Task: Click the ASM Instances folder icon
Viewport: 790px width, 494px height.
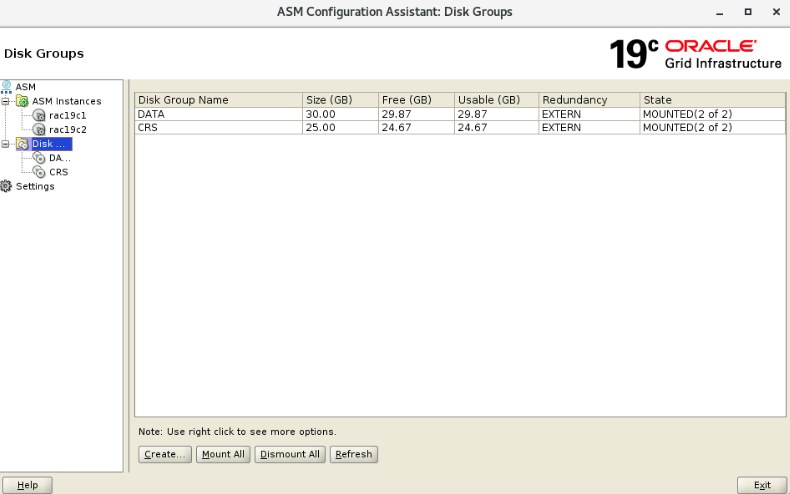Action: [22, 101]
